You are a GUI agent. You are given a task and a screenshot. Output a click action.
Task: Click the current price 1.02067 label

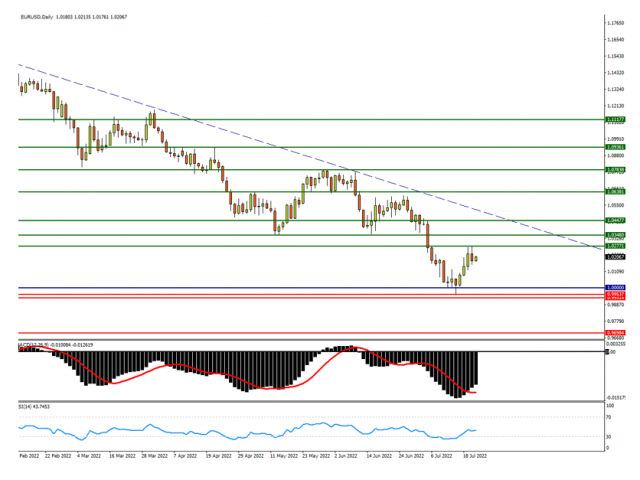pyautogui.click(x=616, y=257)
